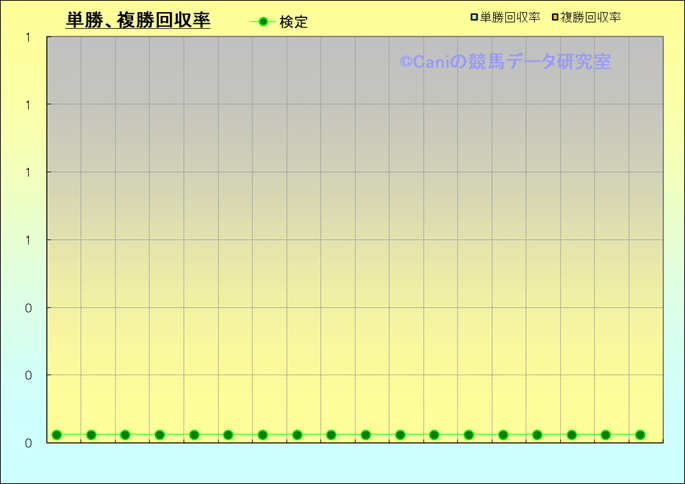The image size is (685, 484).
Task: Select the 検定 legend text label
Action: [293, 21]
